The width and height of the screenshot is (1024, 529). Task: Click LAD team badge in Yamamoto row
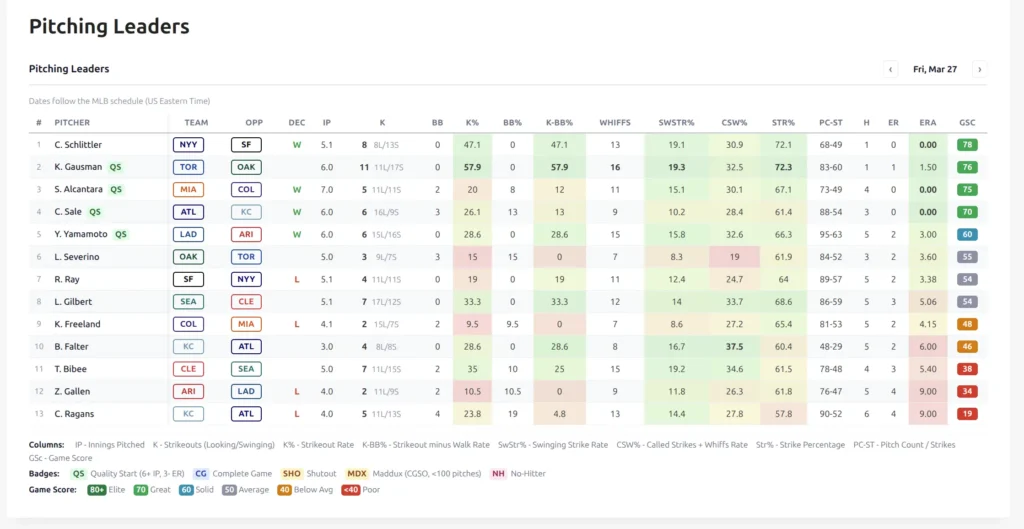[188, 234]
